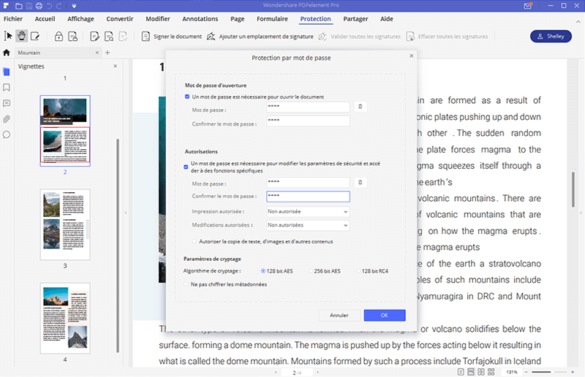
Task: Select the arrow selection tool
Action: tap(8, 36)
